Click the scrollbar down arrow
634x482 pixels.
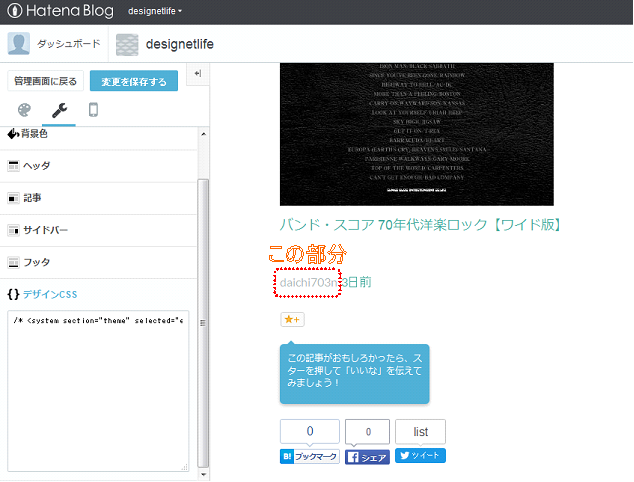(203, 474)
